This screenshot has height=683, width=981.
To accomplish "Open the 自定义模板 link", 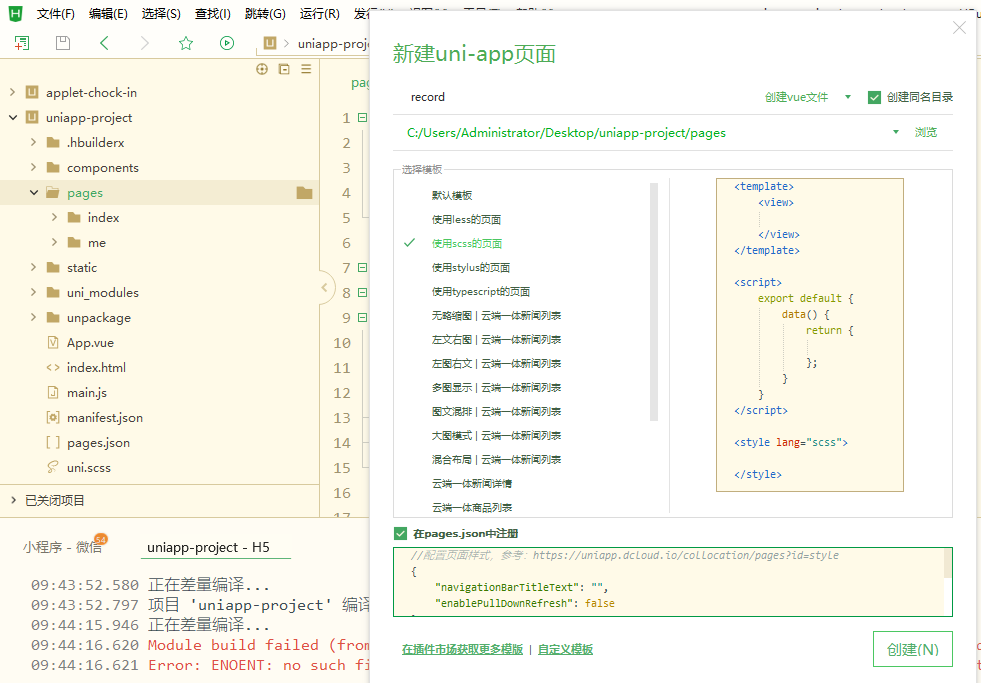I will click(566, 649).
